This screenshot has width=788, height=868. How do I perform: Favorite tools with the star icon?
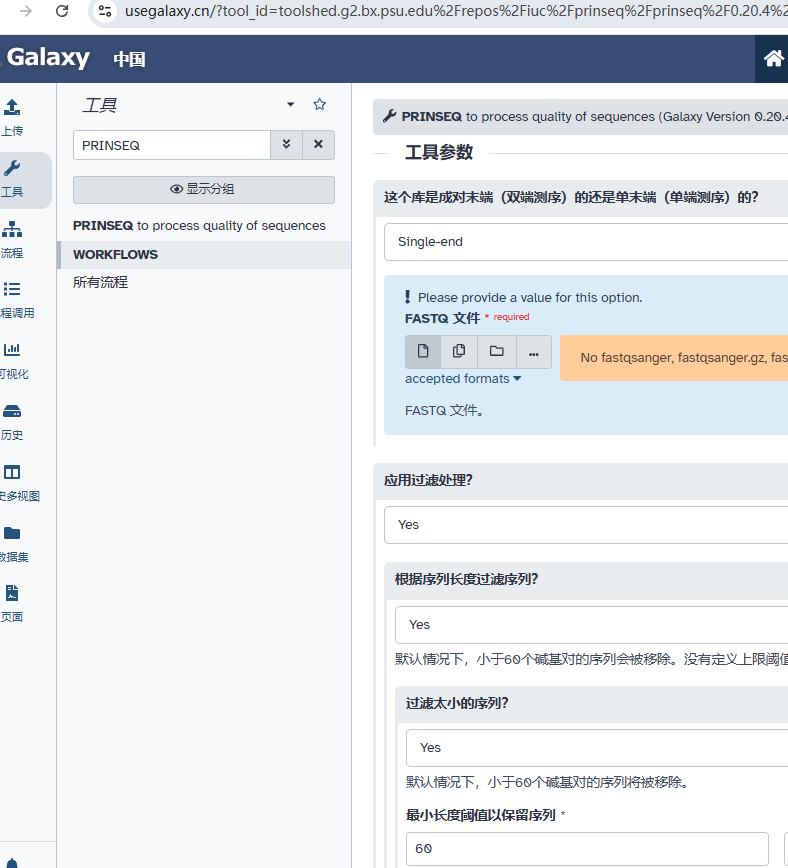click(x=320, y=104)
